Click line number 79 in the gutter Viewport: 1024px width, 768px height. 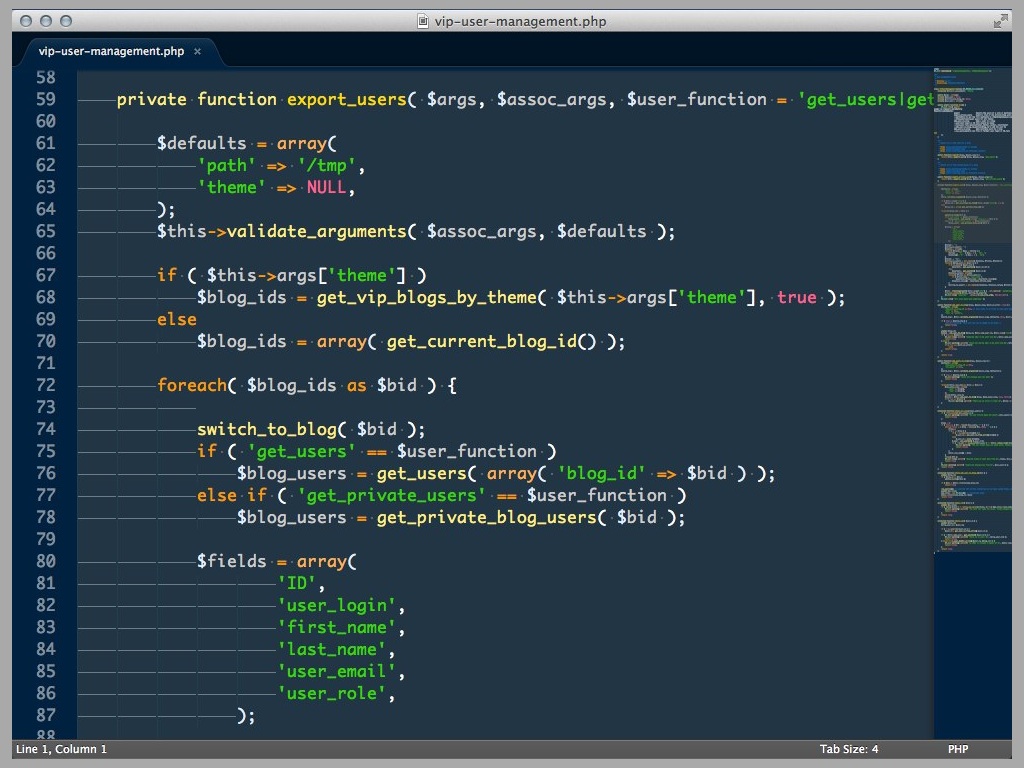(46, 539)
